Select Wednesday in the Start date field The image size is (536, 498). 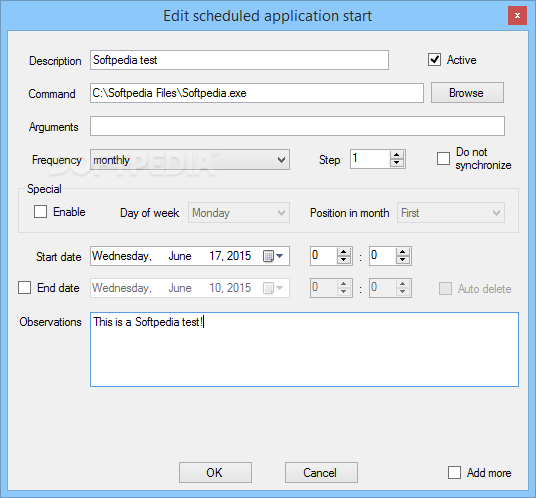pos(122,256)
